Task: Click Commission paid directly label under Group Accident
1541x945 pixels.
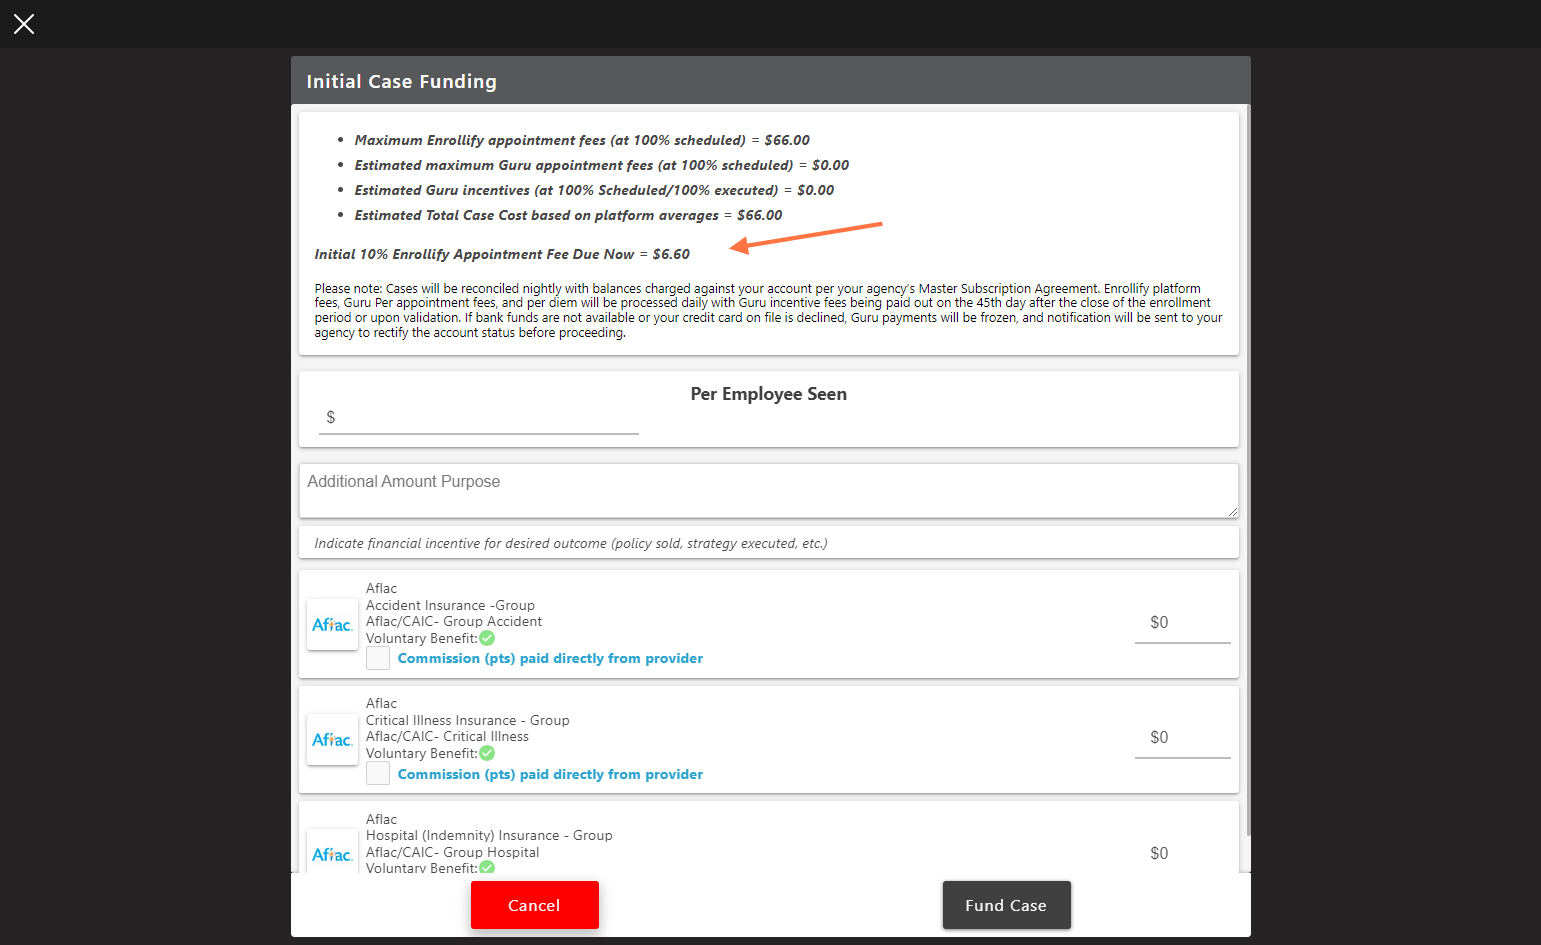Action: 550,658
